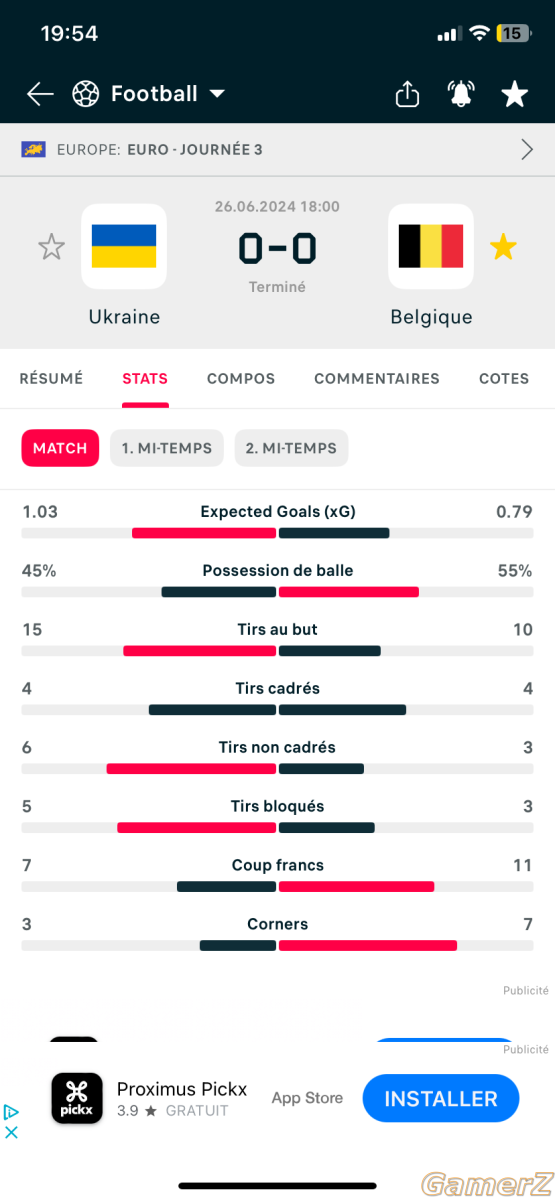Tap the INSTALLER button
This screenshot has height=1200, width=555.
(441, 1098)
